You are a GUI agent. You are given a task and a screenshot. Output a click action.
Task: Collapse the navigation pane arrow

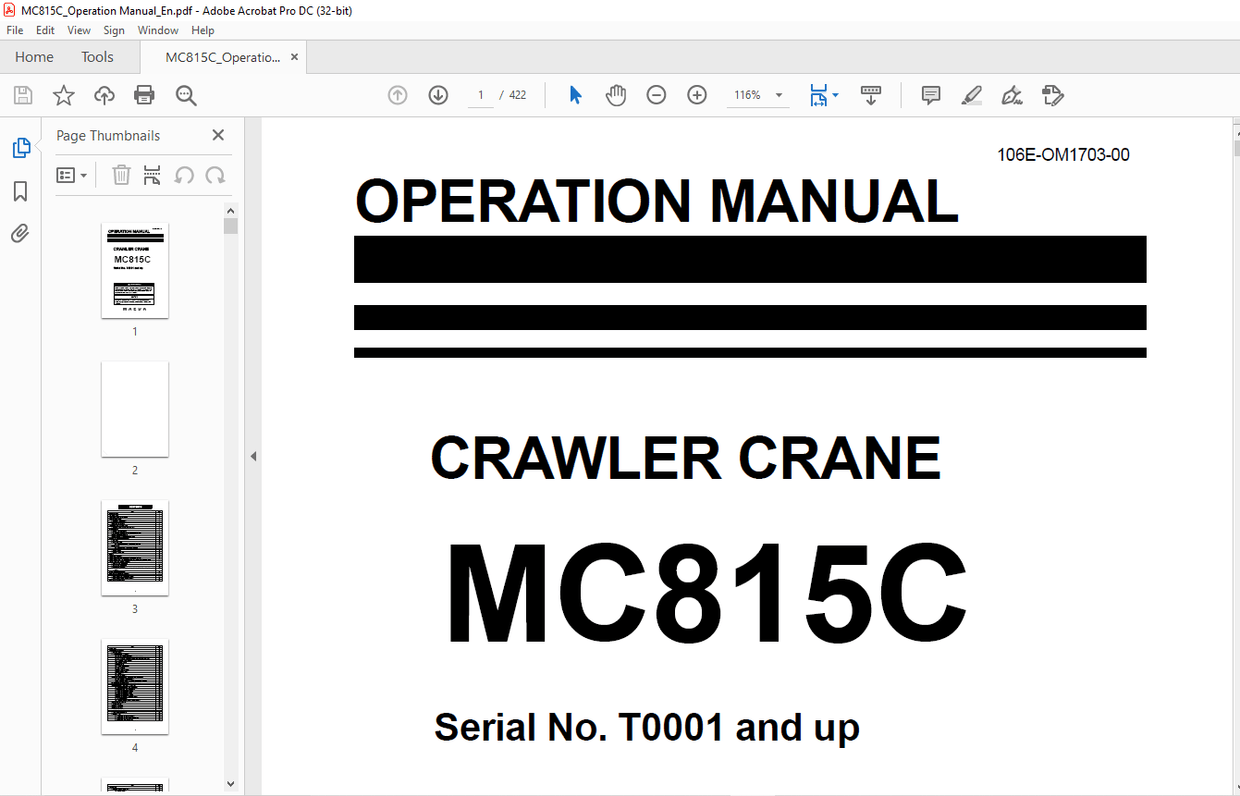click(x=253, y=456)
